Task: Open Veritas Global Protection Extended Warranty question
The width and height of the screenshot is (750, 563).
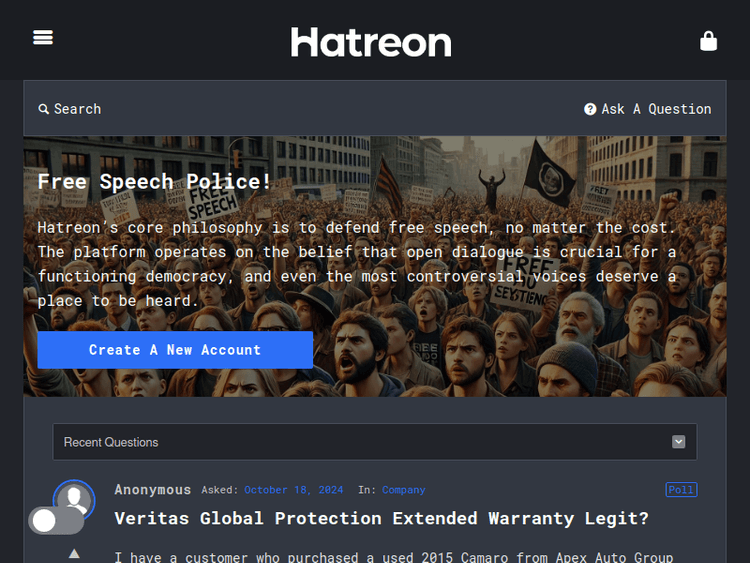Action: click(x=381, y=519)
